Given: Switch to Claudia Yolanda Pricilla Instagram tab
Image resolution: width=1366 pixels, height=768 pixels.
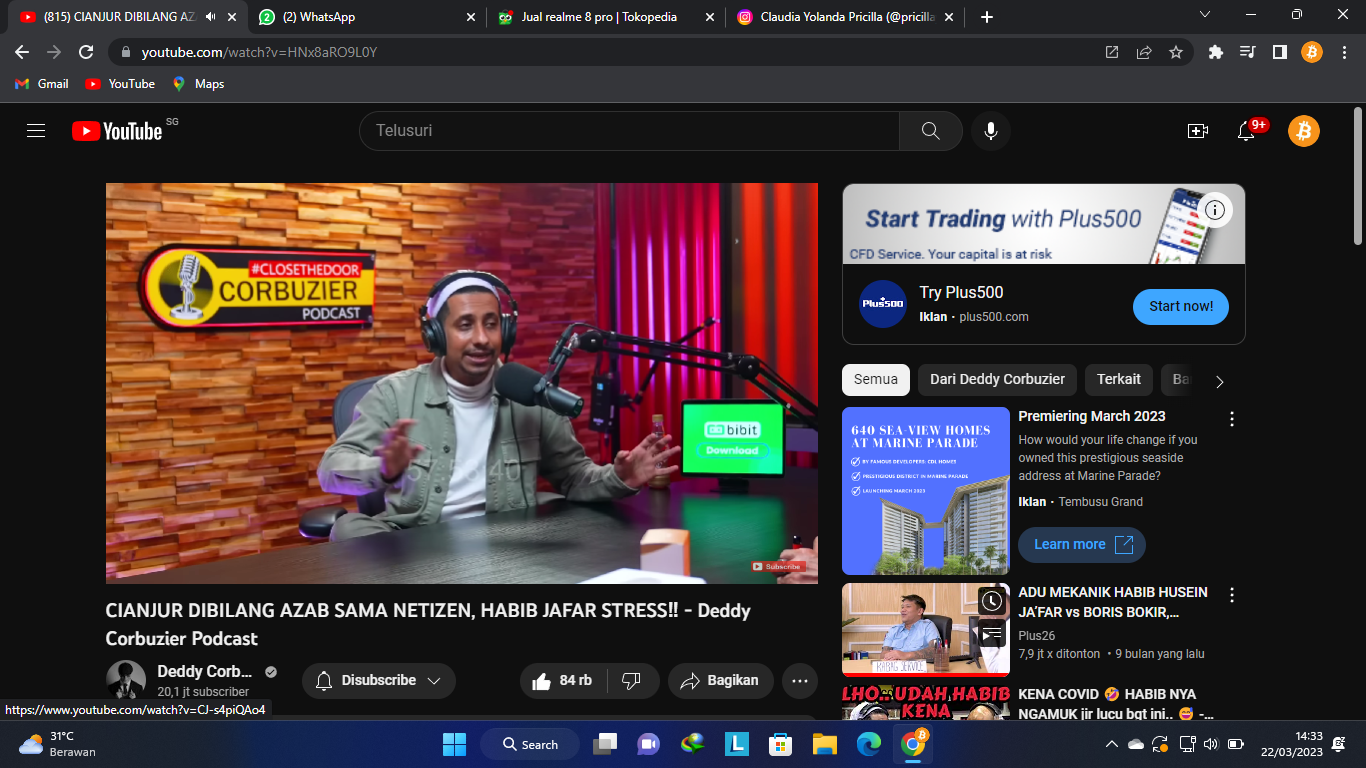Looking at the screenshot, I should tap(847, 17).
